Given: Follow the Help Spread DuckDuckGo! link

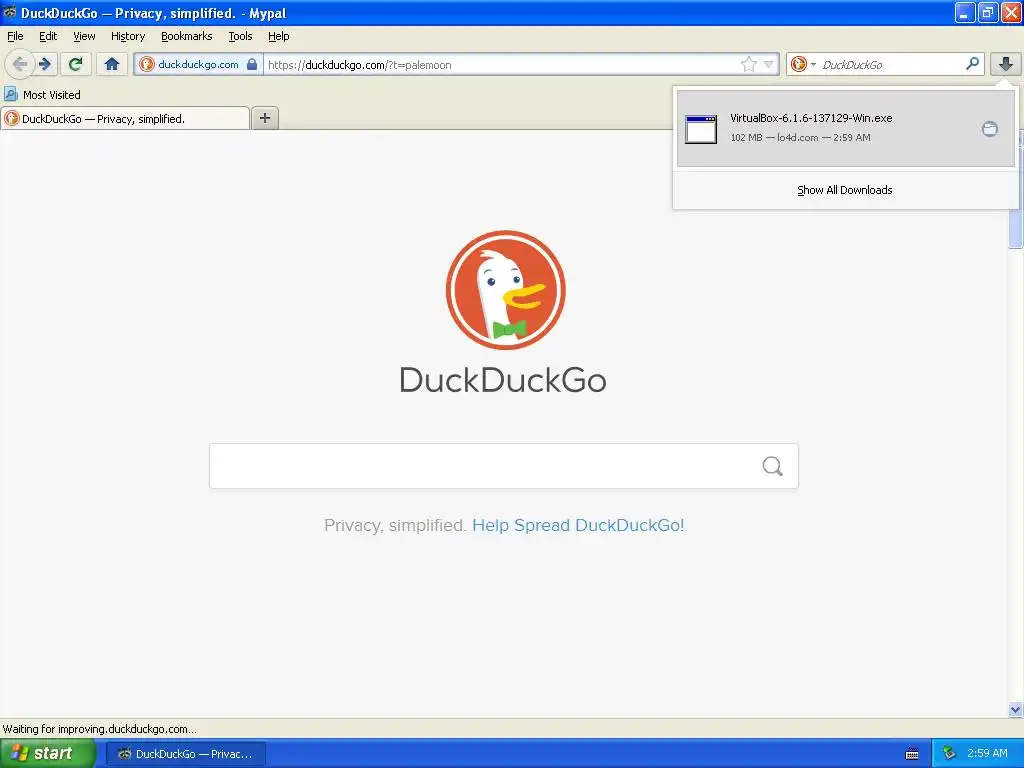Looking at the screenshot, I should pos(578,525).
